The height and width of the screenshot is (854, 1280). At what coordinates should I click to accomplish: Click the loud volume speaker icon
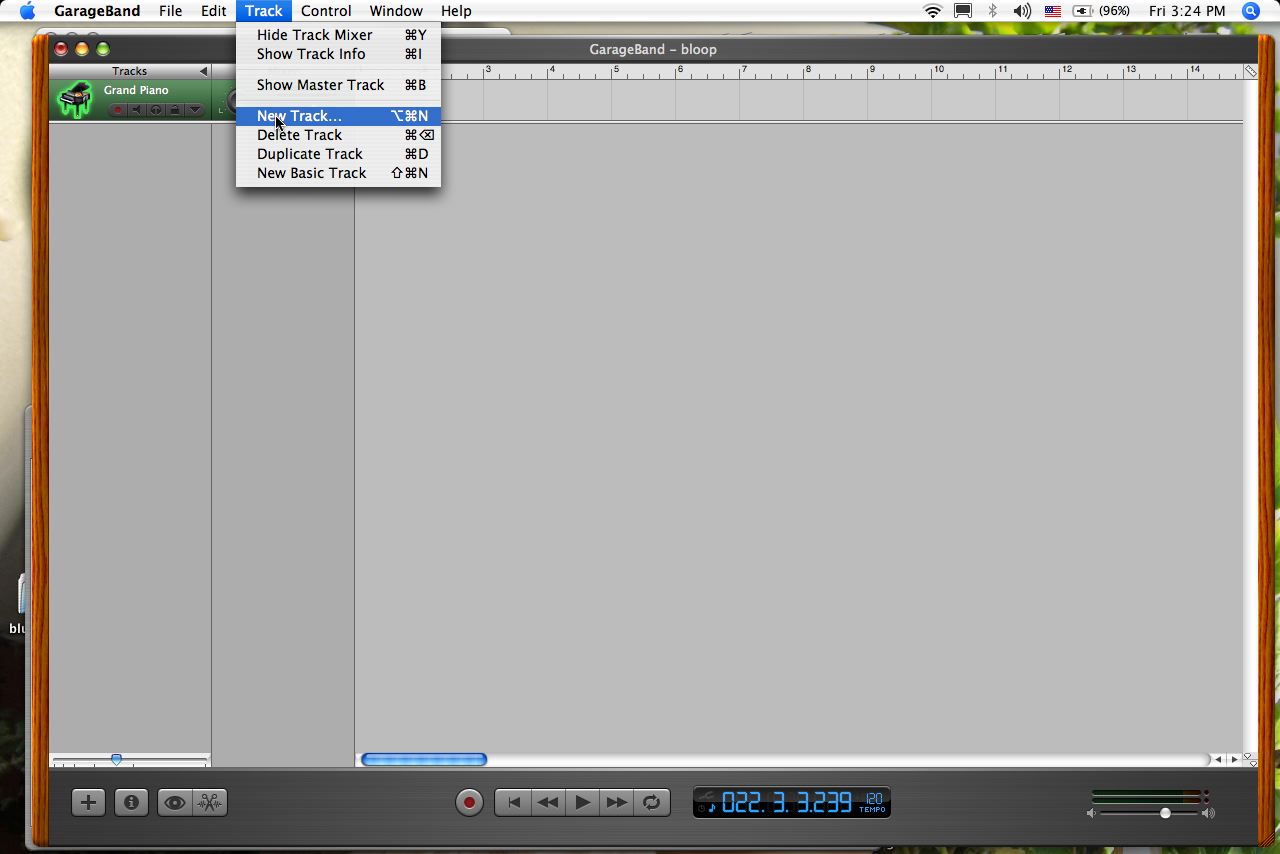(x=1208, y=813)
